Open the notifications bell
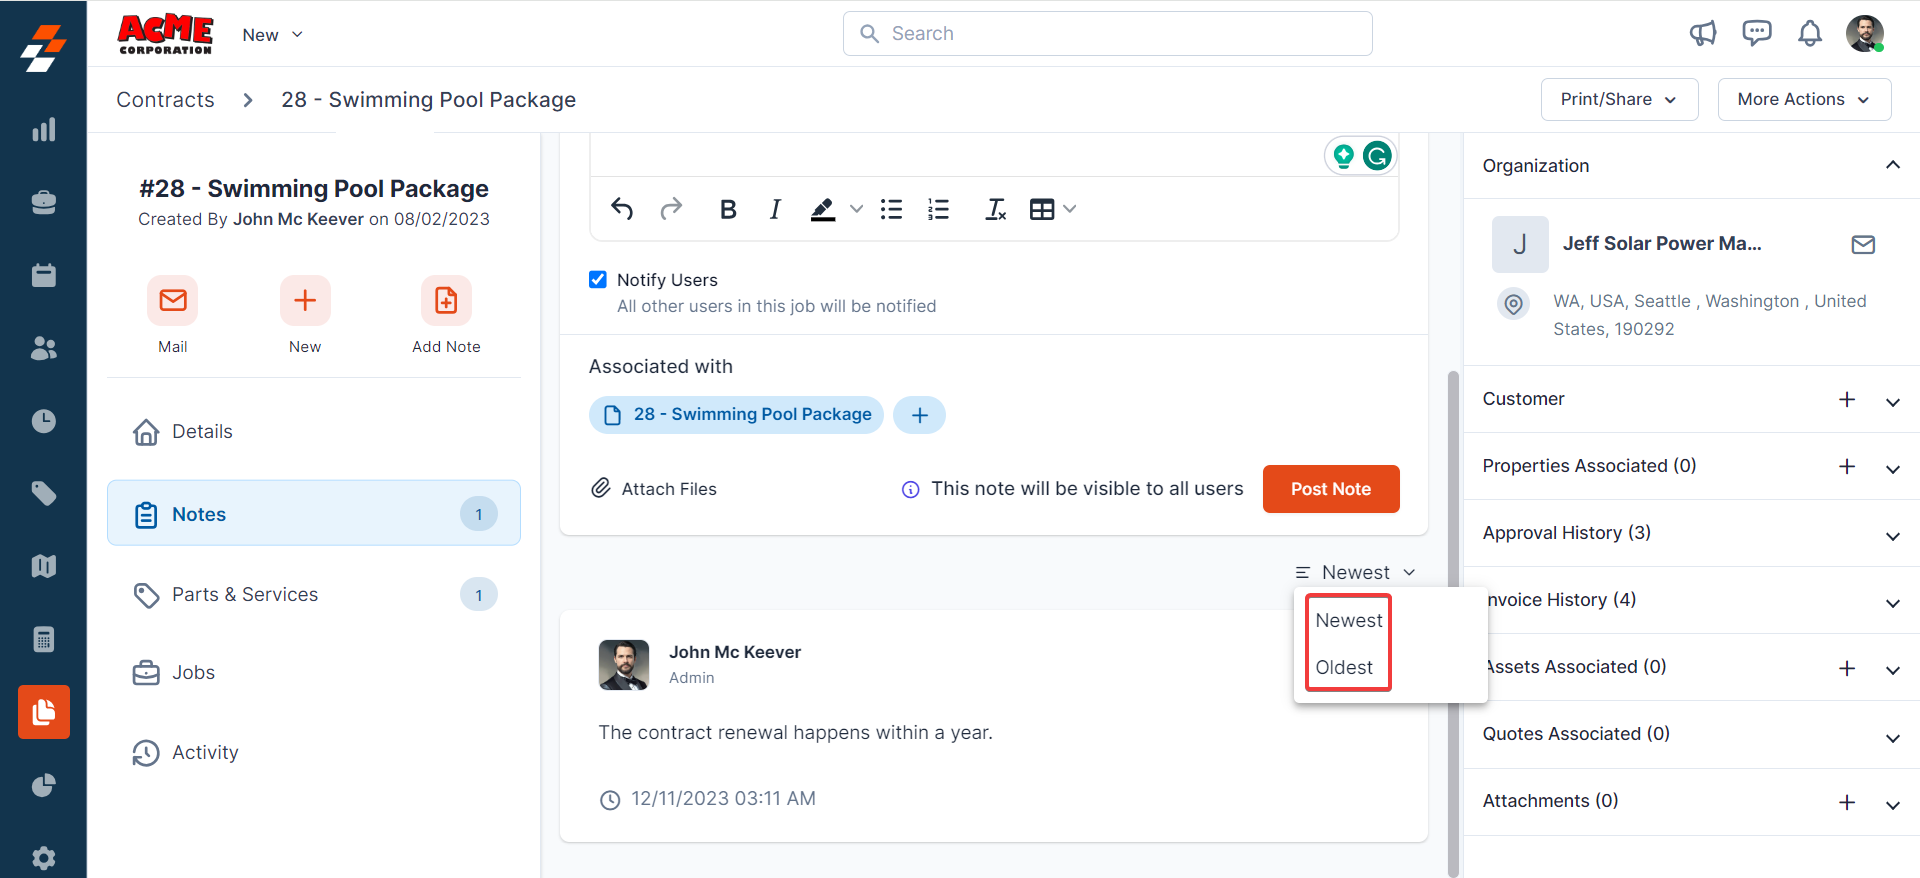 [1809, 34]
